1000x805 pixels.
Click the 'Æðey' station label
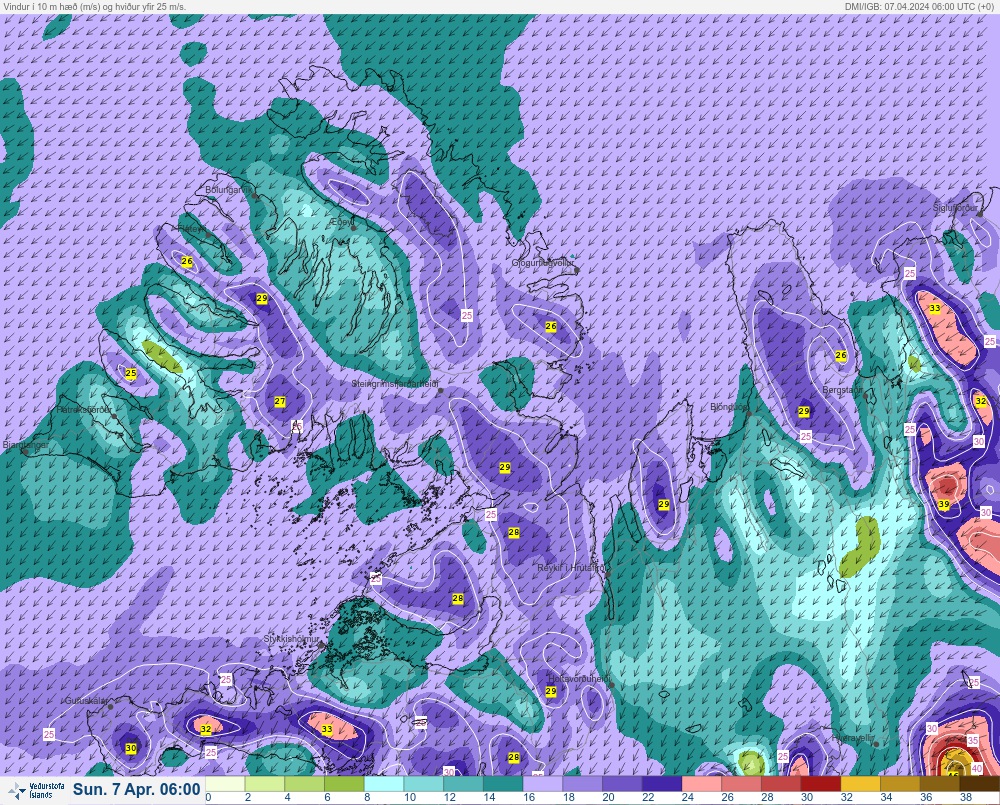pos(341,222)
